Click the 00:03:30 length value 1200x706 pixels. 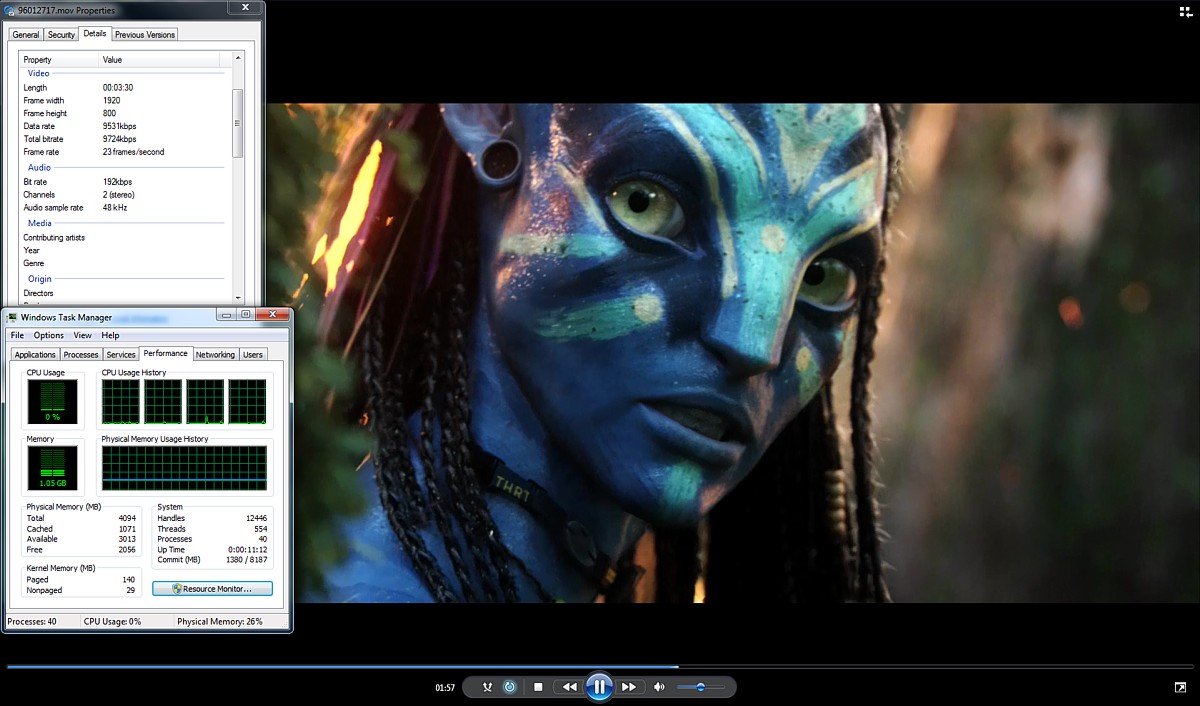[117, 88]
